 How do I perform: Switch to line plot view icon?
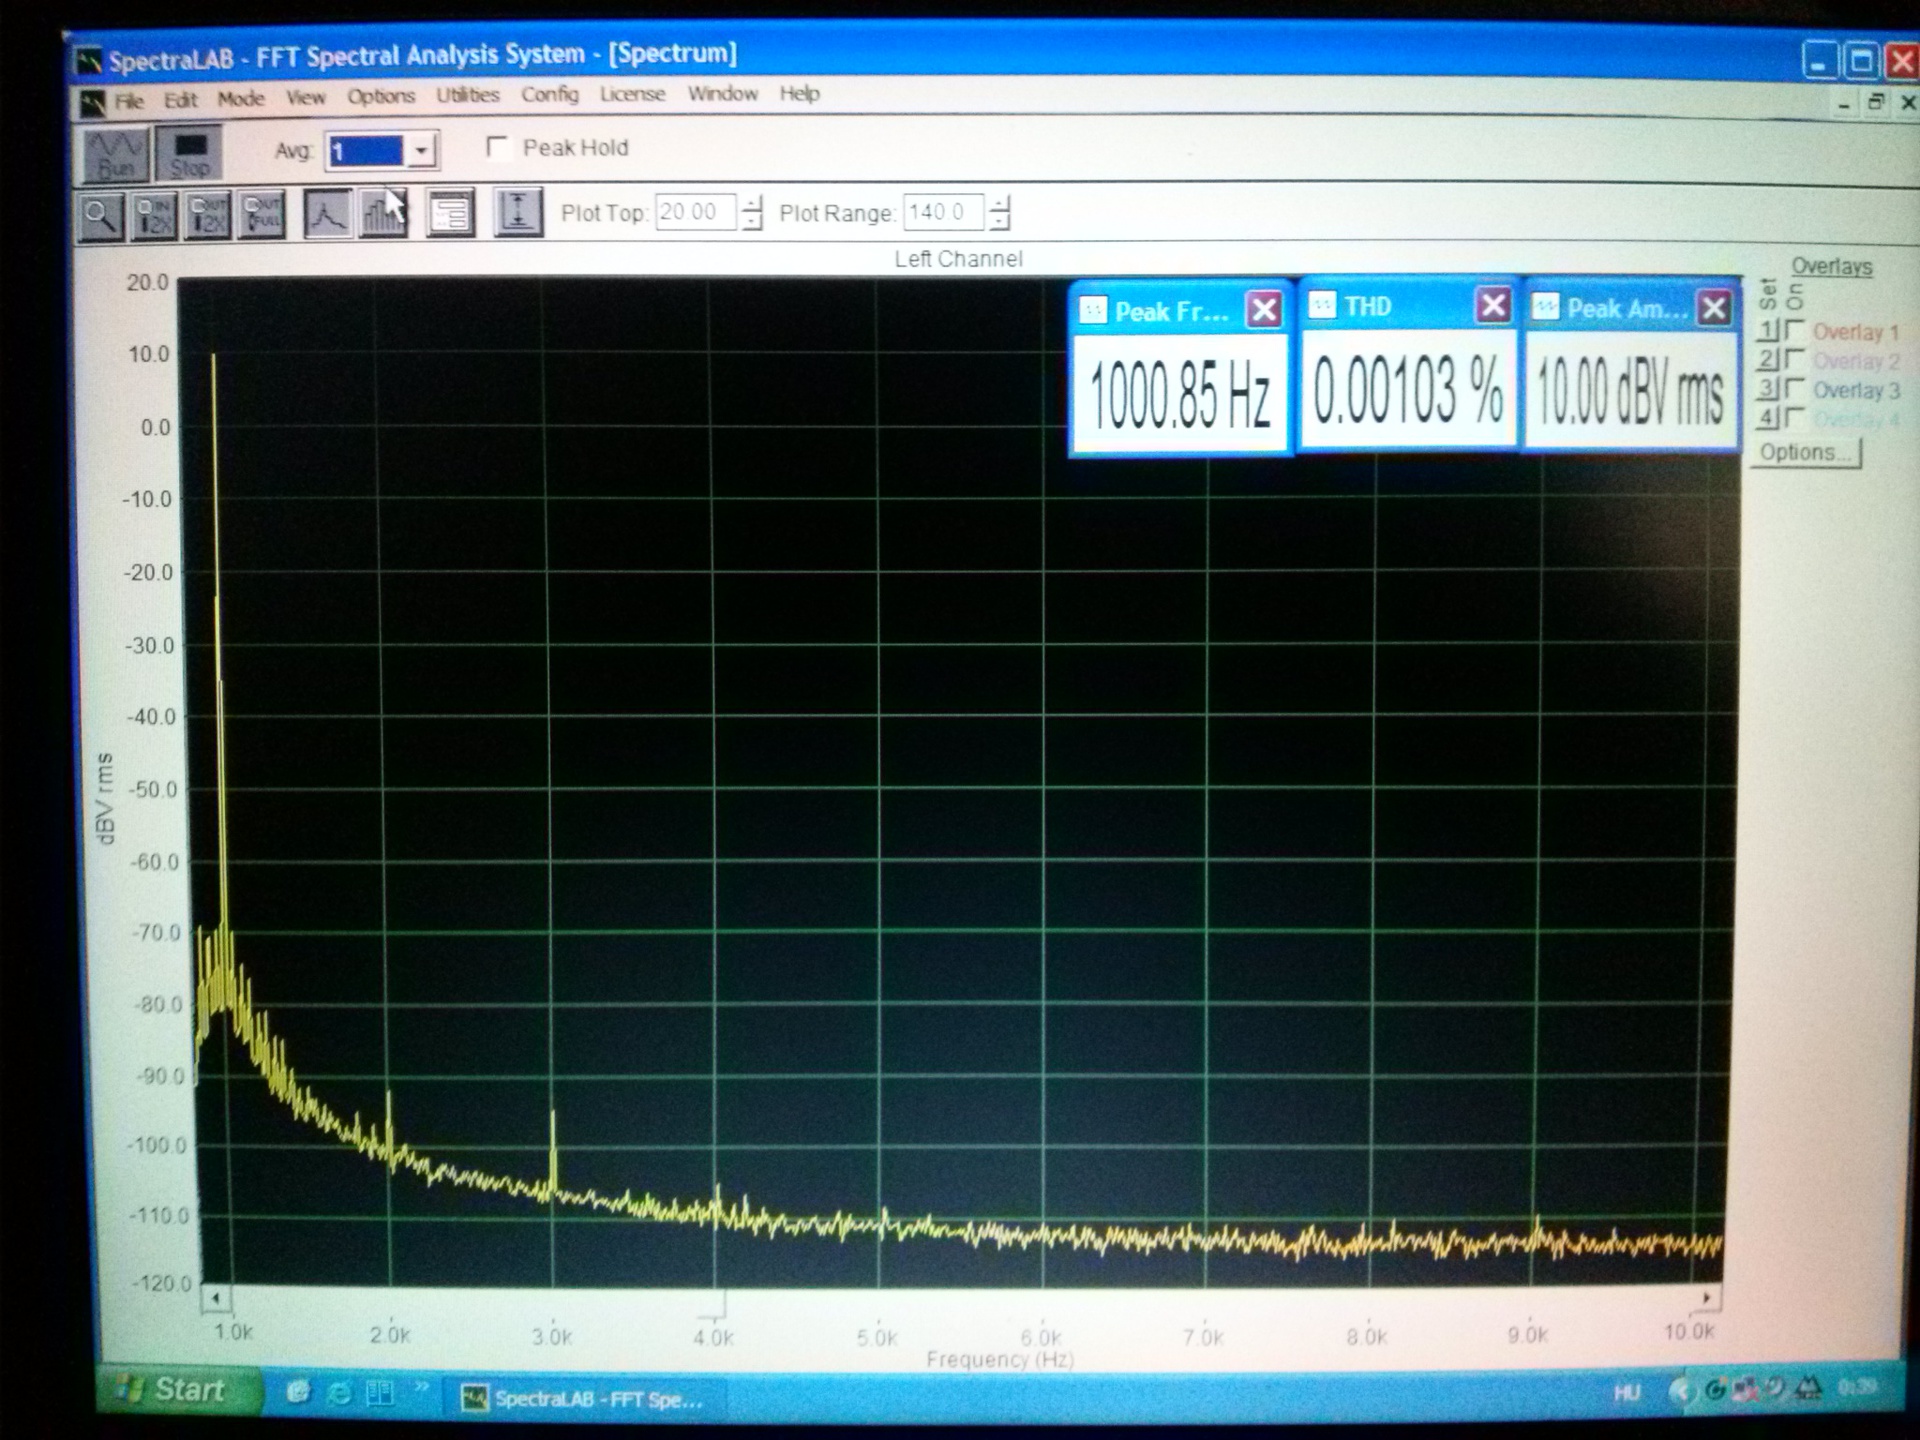(x=327, y=213)
